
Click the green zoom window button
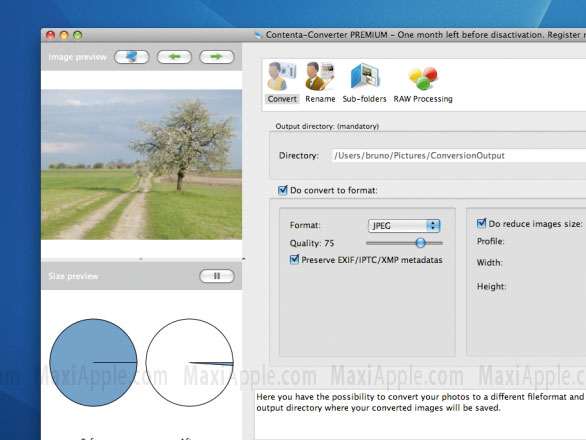[78, 35]
